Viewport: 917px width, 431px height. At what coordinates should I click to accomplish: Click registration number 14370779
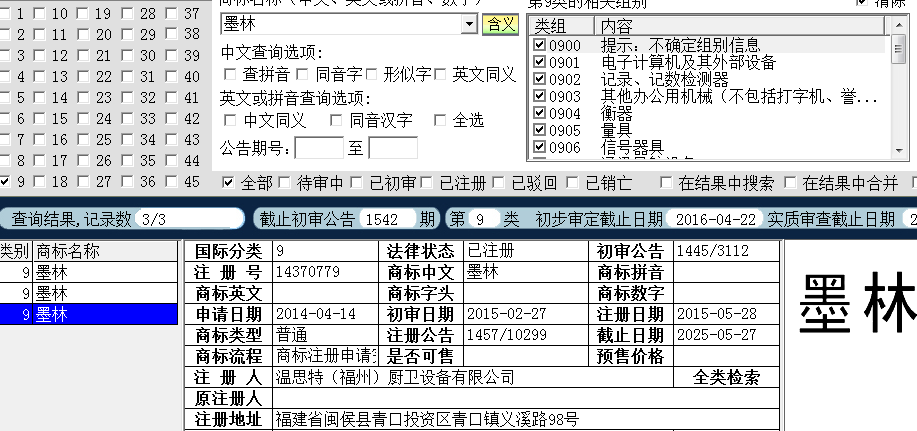pyautogui.click(x=308, y=272)
